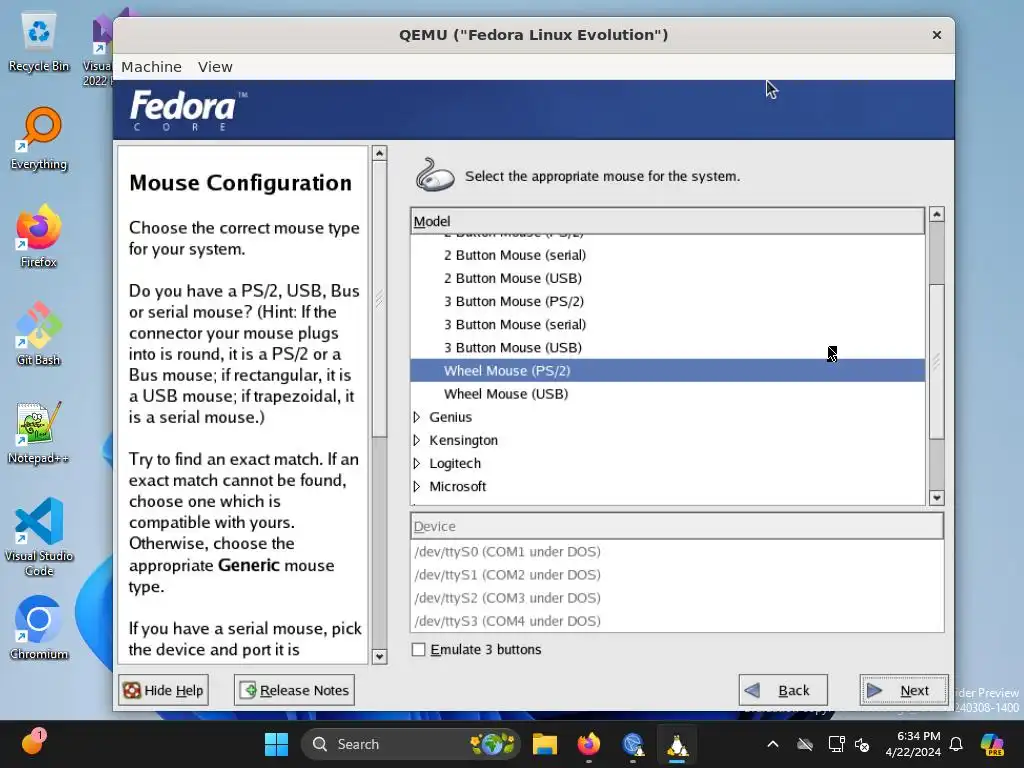Image resolution: width=1024 pixels, height=768 pixels.
Task: Open the notification bell in system tray
Action: [x=956, y=744]
